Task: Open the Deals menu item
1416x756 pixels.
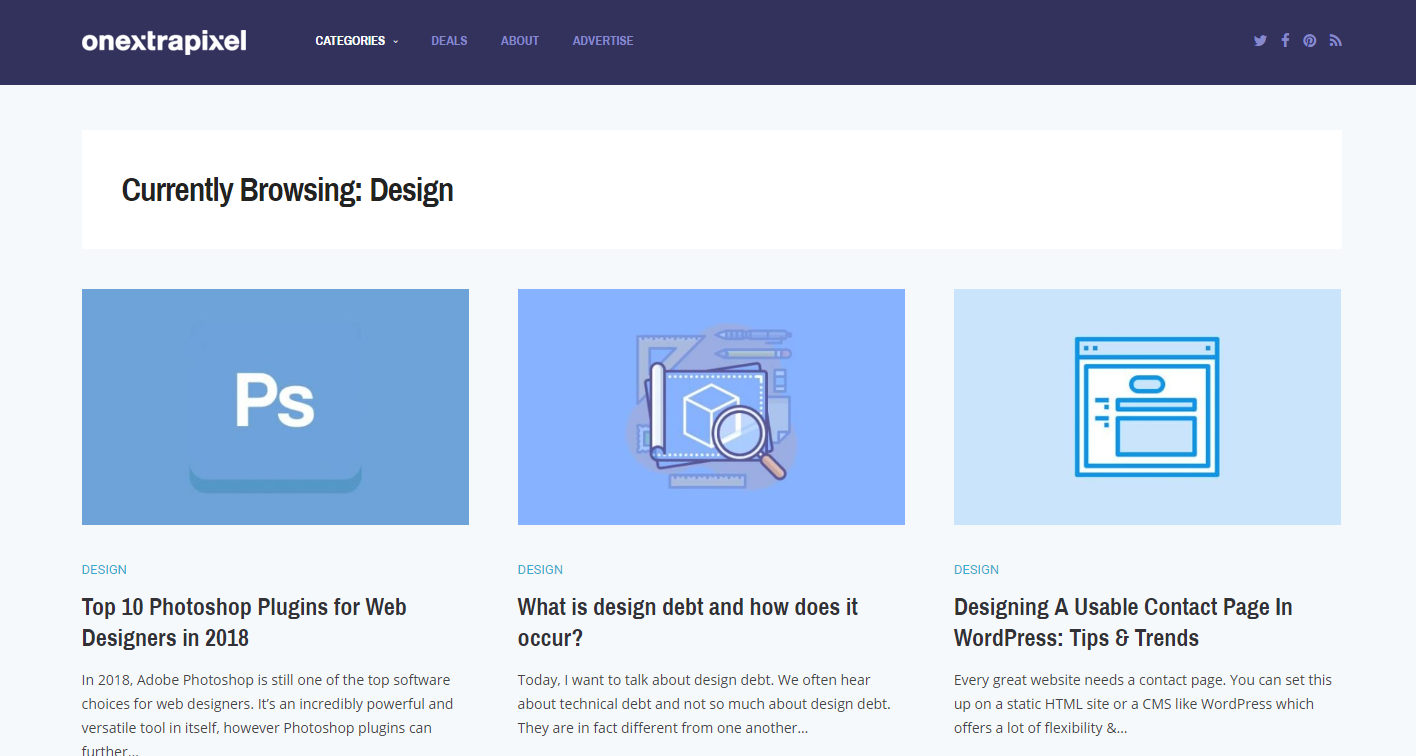Action: [x=449, y=41]
